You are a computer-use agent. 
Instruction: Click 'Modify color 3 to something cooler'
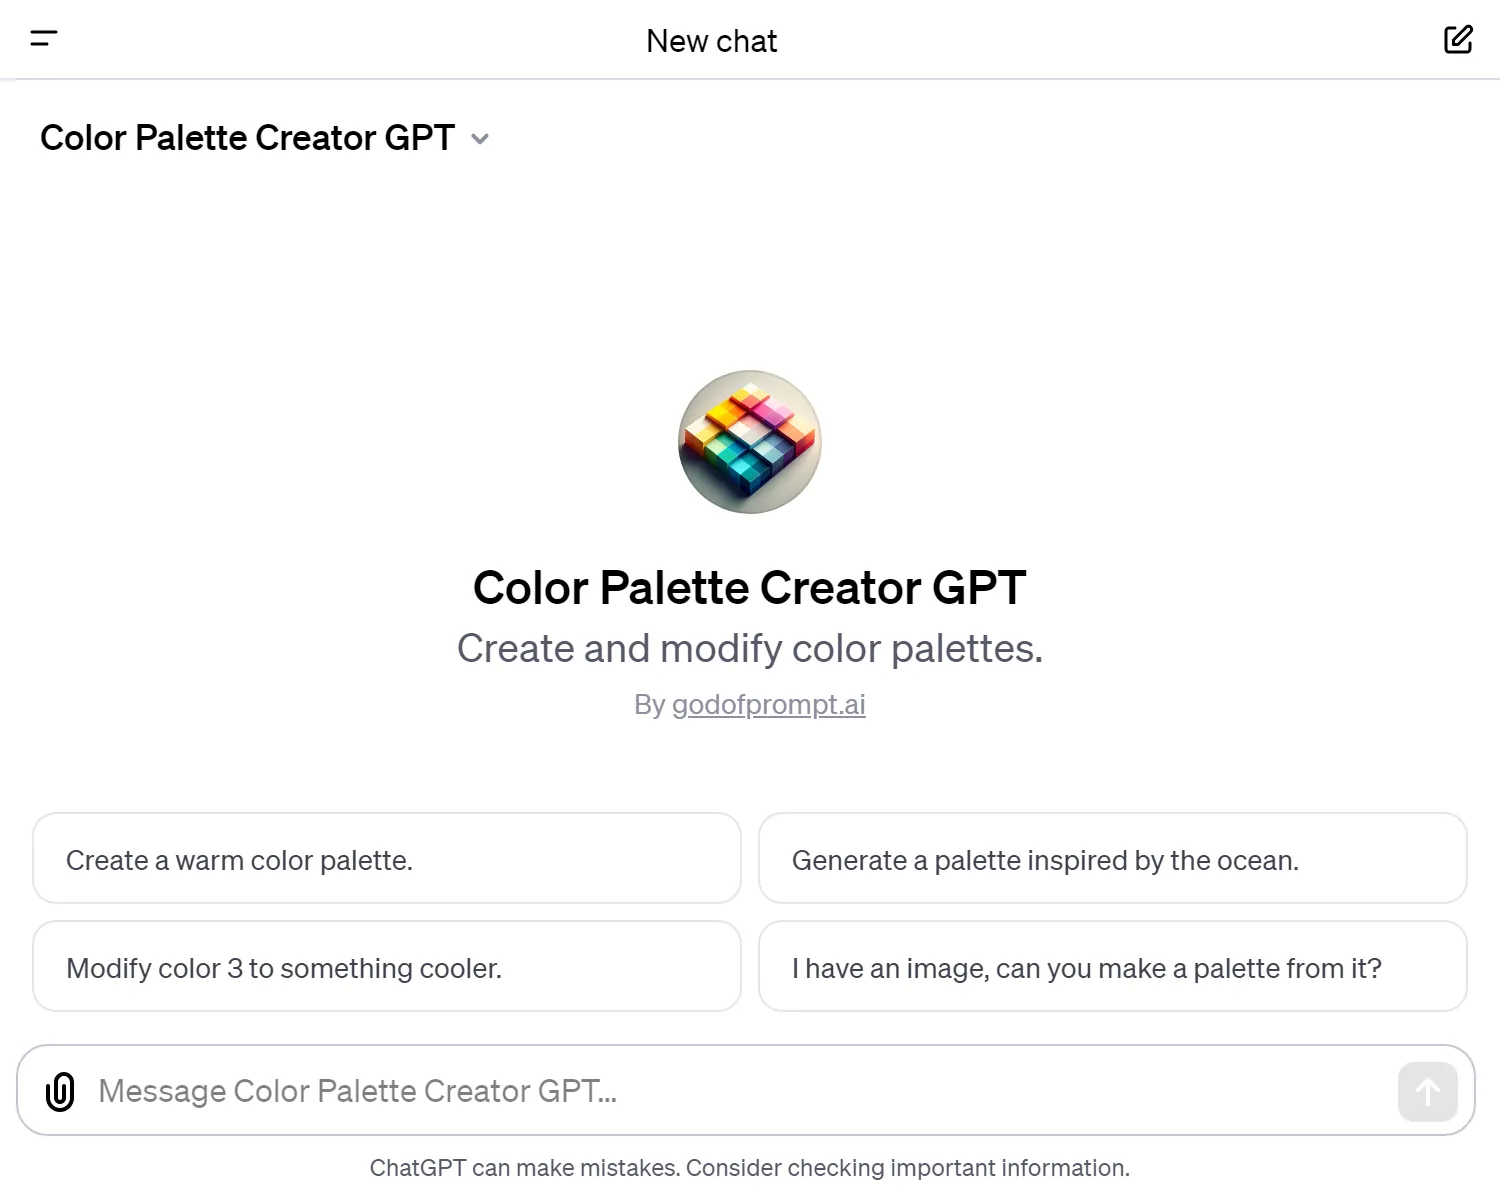click(x=386, y=967)
